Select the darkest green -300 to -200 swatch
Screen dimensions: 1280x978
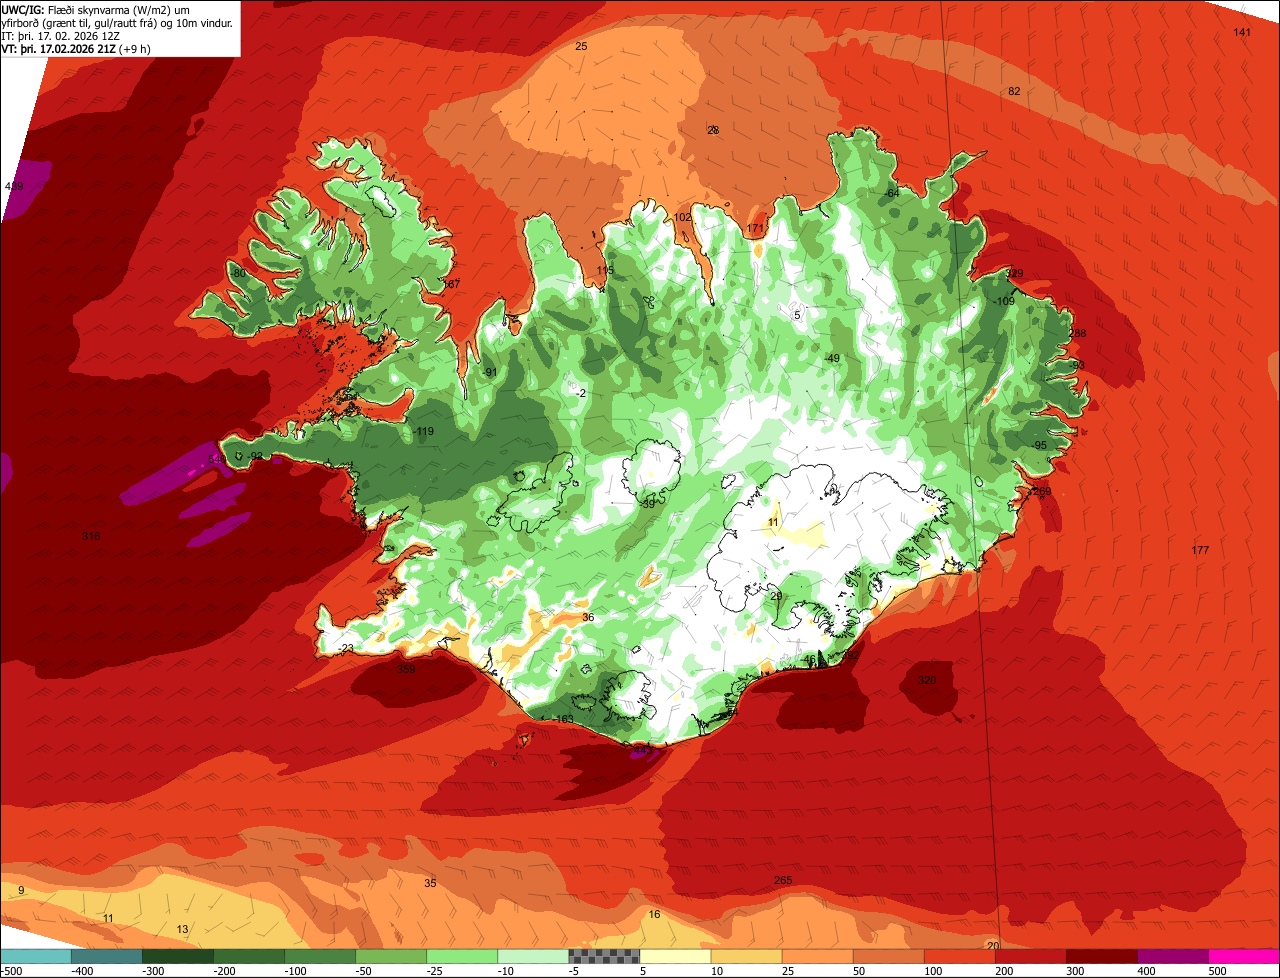coord(177,956)
